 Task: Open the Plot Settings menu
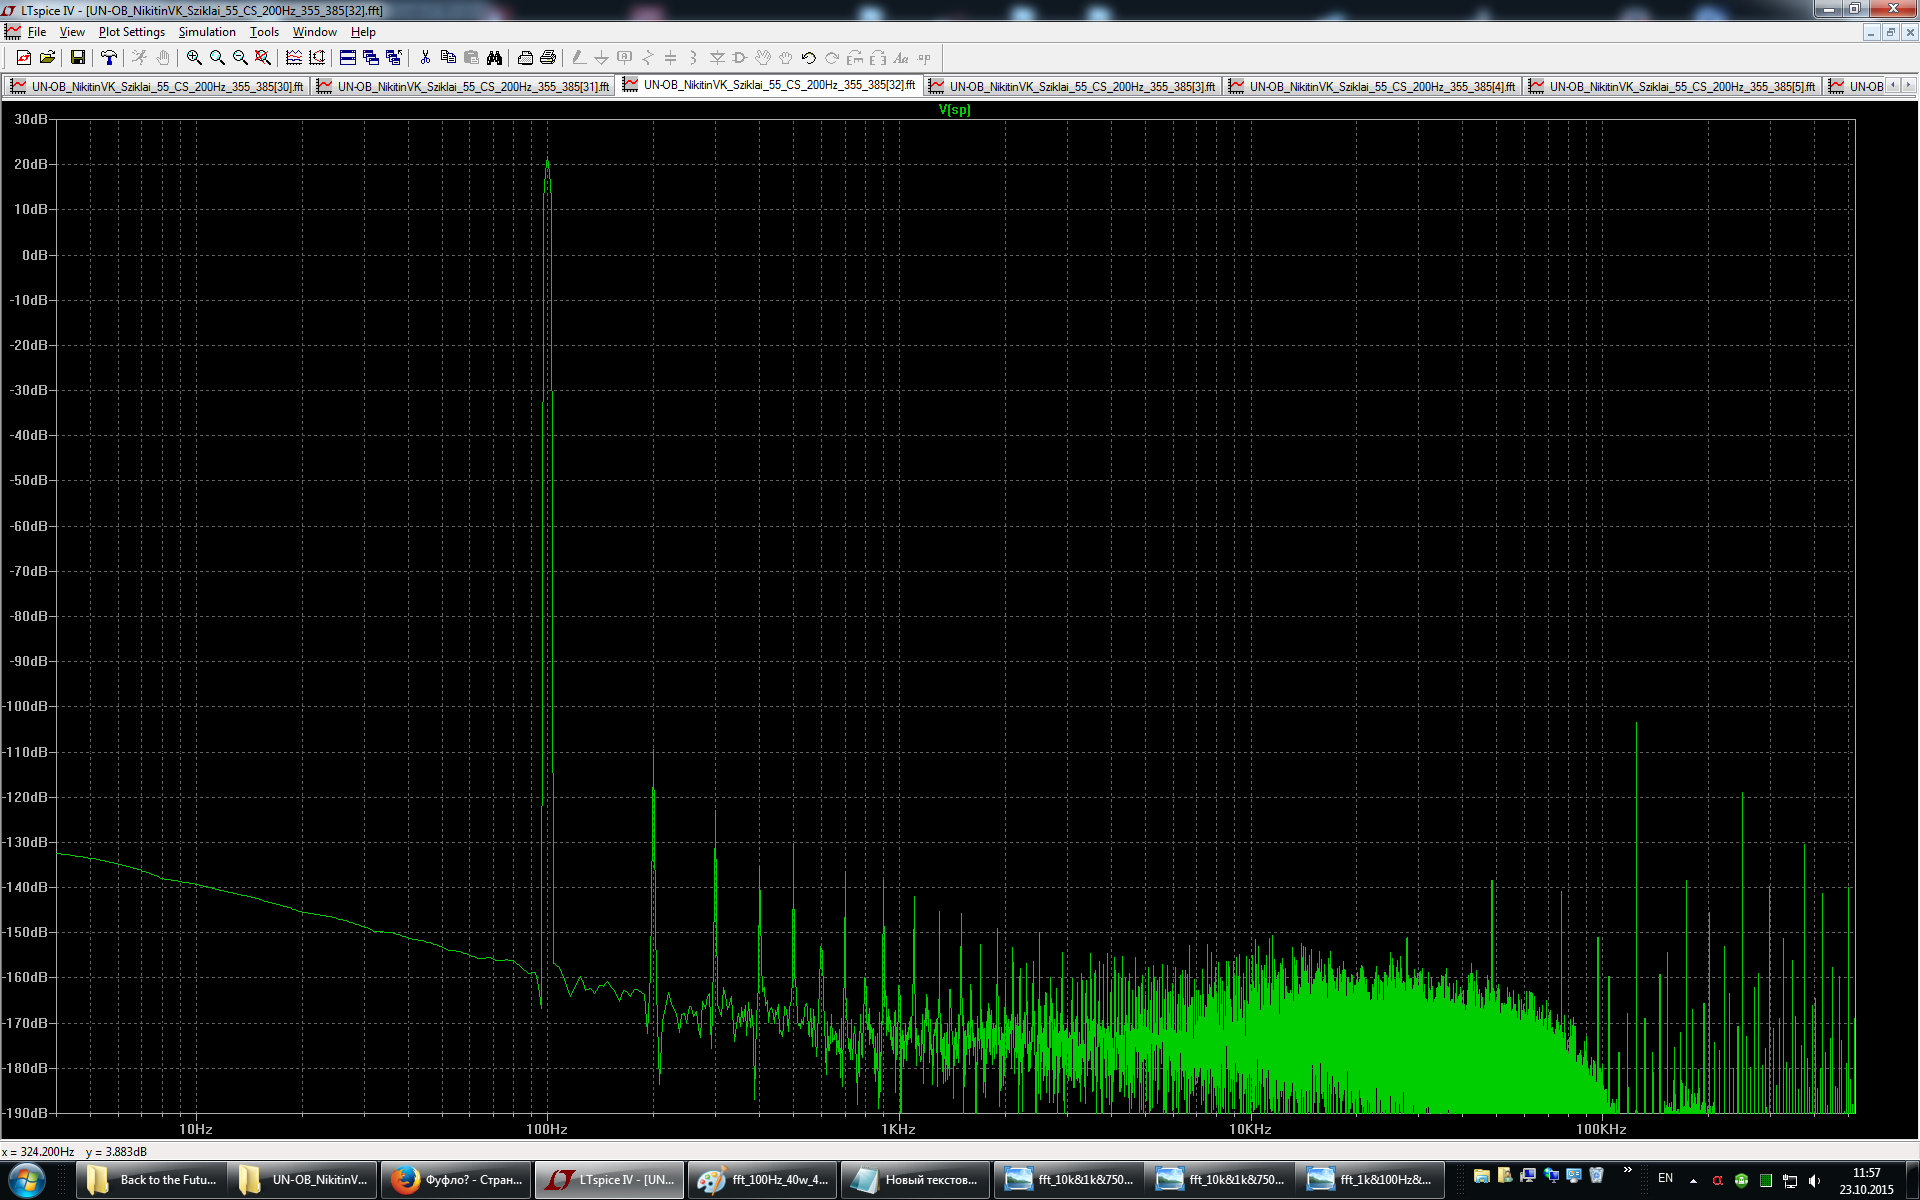pos(132,32)
